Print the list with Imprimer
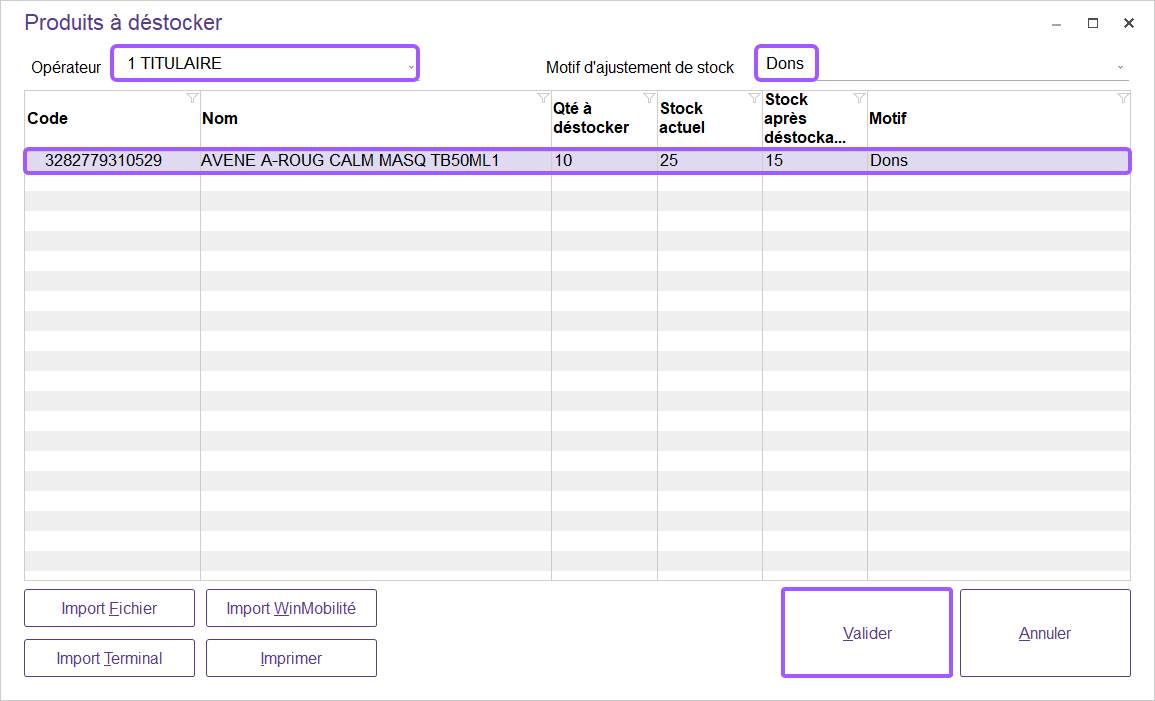Viewport: 1155px width, 701px height. point(291,658)
